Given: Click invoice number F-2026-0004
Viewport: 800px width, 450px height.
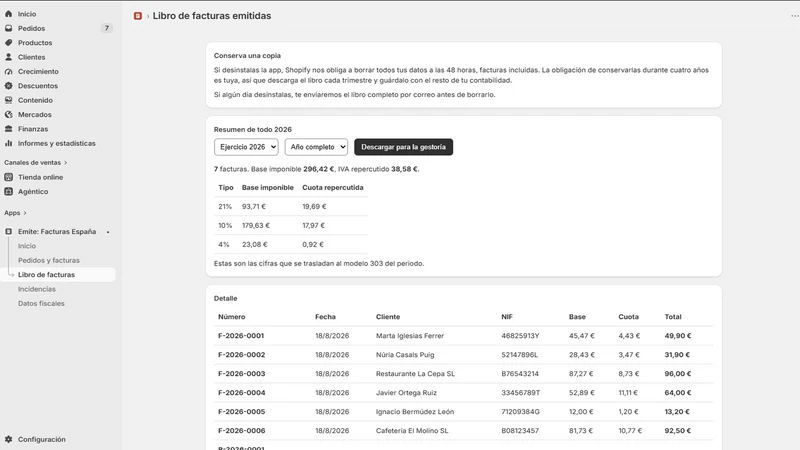Looking at the screenshot, I should point(241,393).
